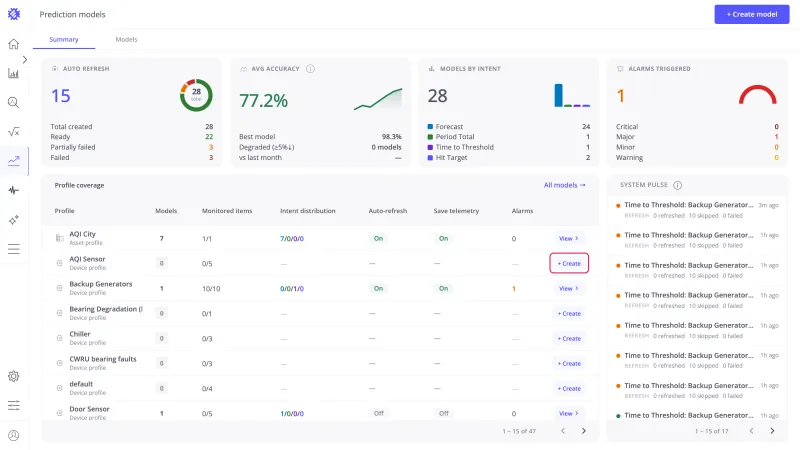
Task: Open the gear settings sidebar icon
Action: click(14, 377)
